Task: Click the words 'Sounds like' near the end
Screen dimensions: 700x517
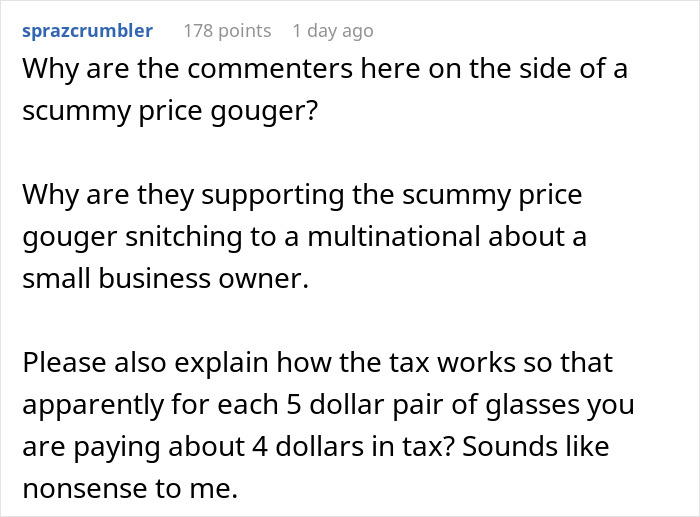Action: pyautogui.click(x=536, y=447)
